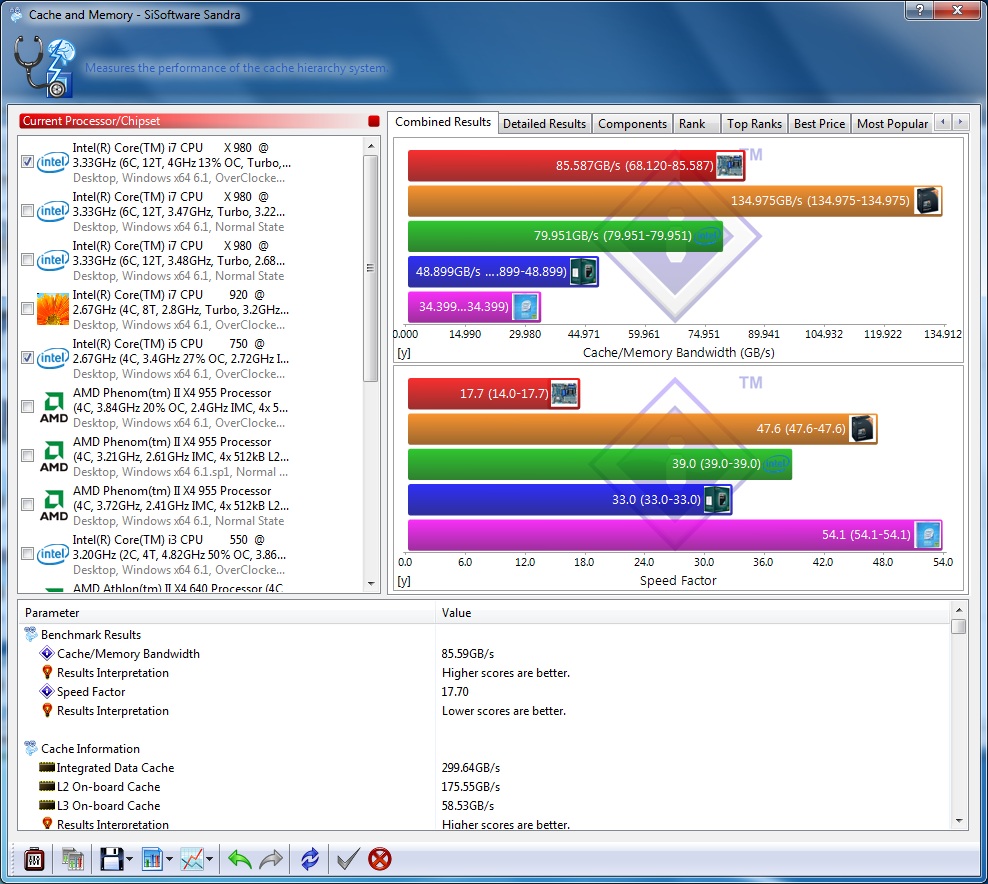Click the AMD logo of Phenom 3.84GHz entry
Image resolution: width=988 pixels, height=884 pixels.
click(54, 408)
